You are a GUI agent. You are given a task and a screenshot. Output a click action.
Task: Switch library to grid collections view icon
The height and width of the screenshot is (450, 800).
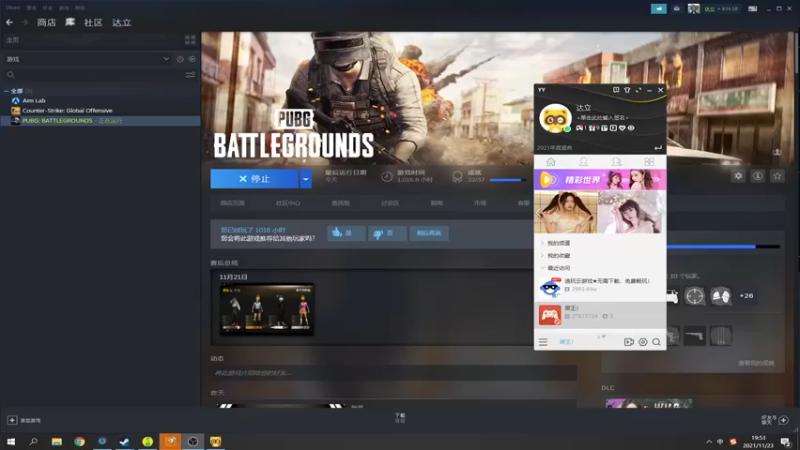[x=190, y=40]
